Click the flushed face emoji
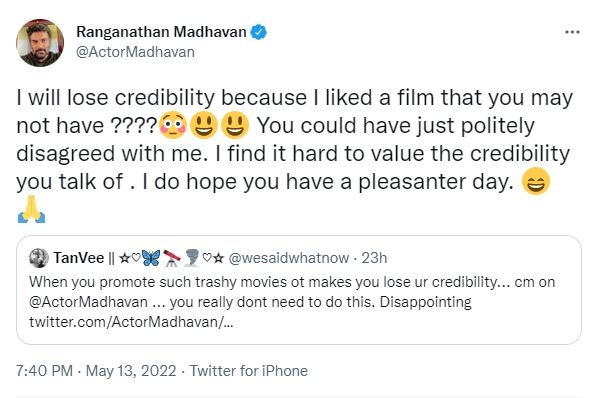This screenshot has width=596, height=398. (x=173, y=125)
